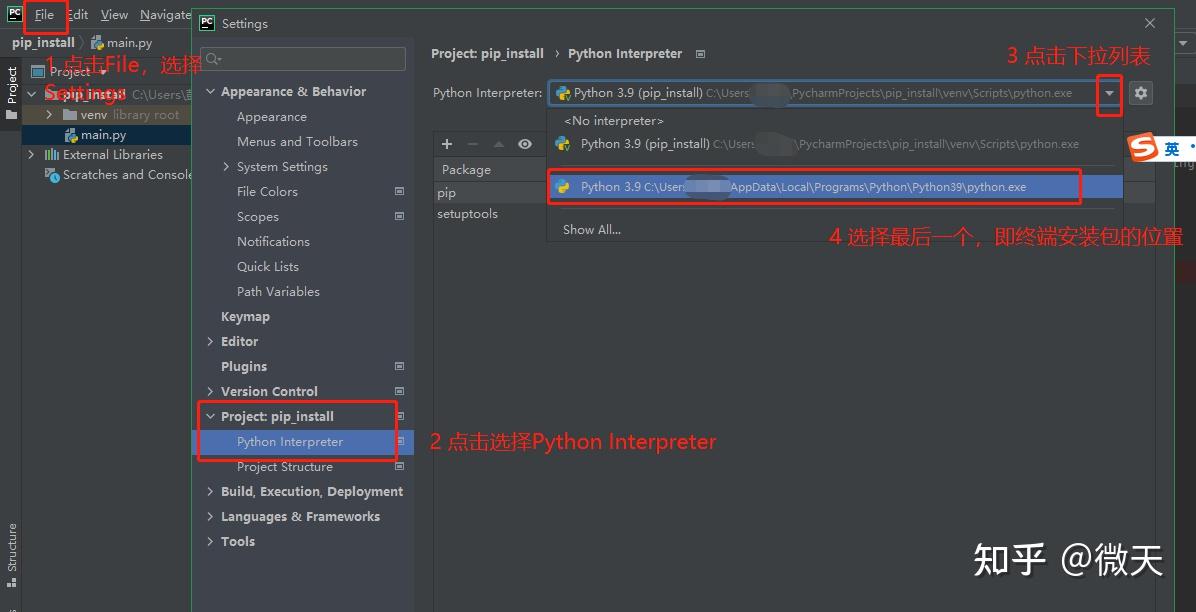Screen dimensions: 1196x612
Task: Expand the Build, Execution, Deployment section
Action: (210, 491)
